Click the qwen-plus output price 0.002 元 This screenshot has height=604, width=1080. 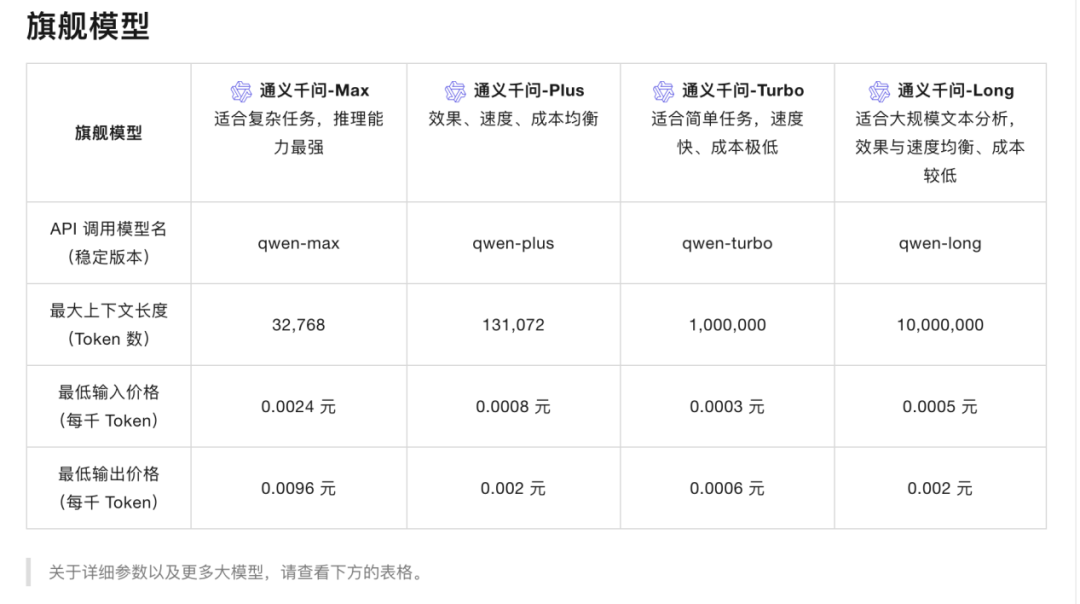point(513,489)
